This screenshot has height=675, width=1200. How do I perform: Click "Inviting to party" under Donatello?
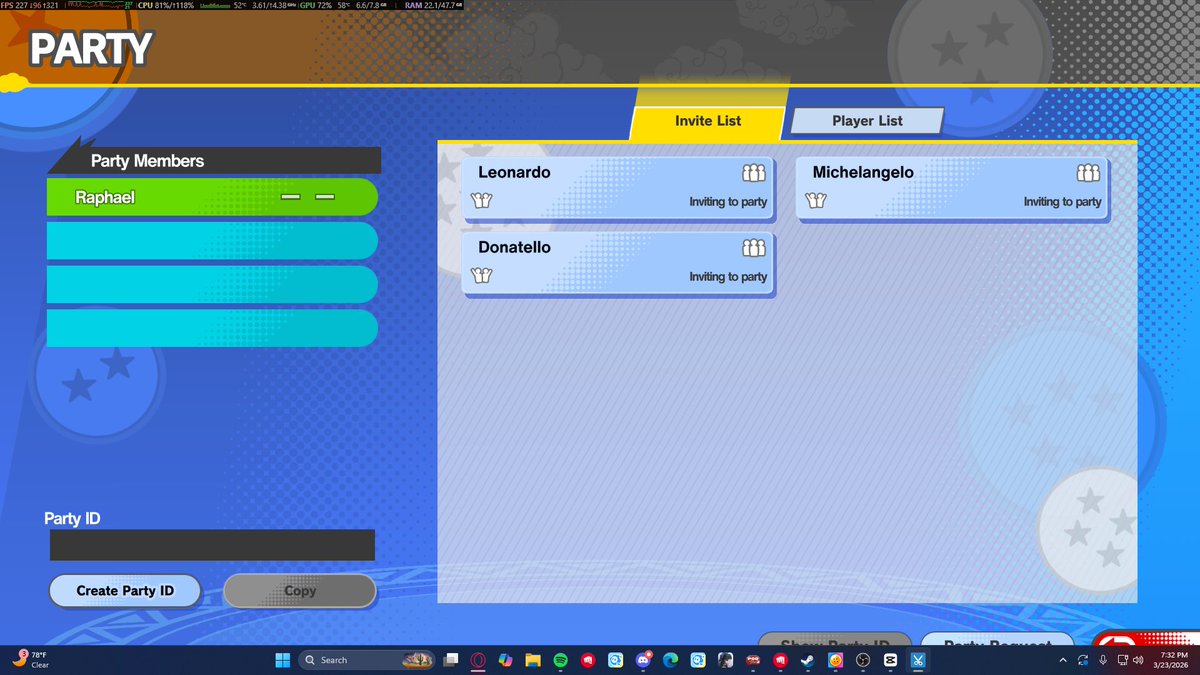click(728, 277)
